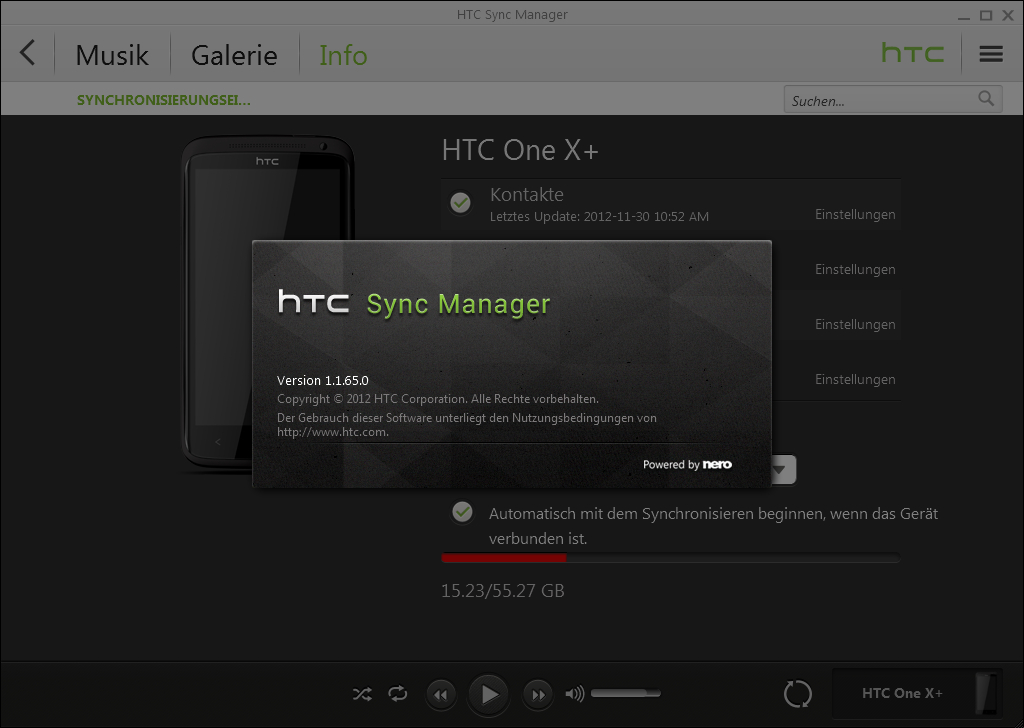The height and width of the screenshot is (728, 1024).
Task: Toggle shuffle playback
Action: 362,693
